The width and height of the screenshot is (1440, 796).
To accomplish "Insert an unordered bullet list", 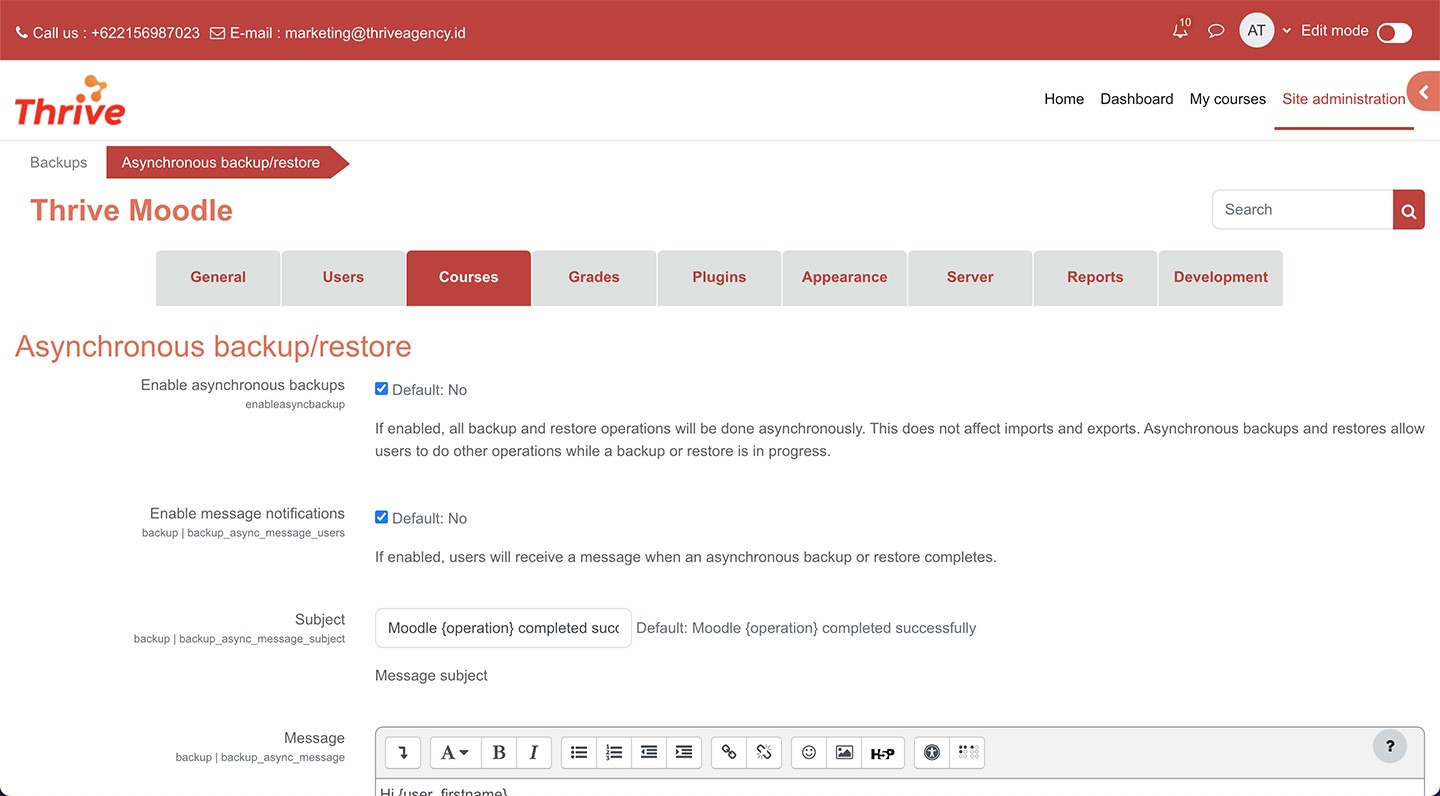I will tap(579, 753).
